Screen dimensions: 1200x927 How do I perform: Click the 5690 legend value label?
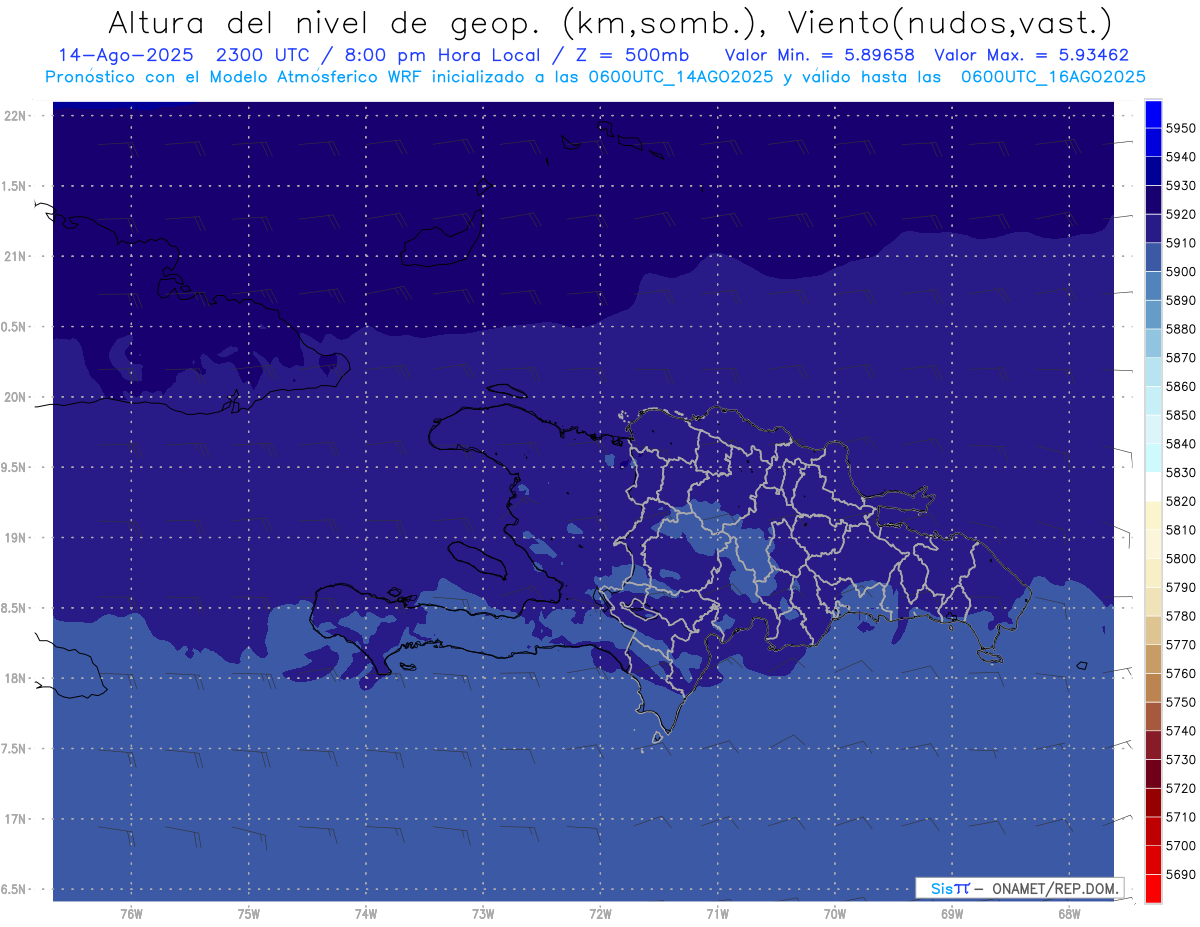[x=1180, y=874]
